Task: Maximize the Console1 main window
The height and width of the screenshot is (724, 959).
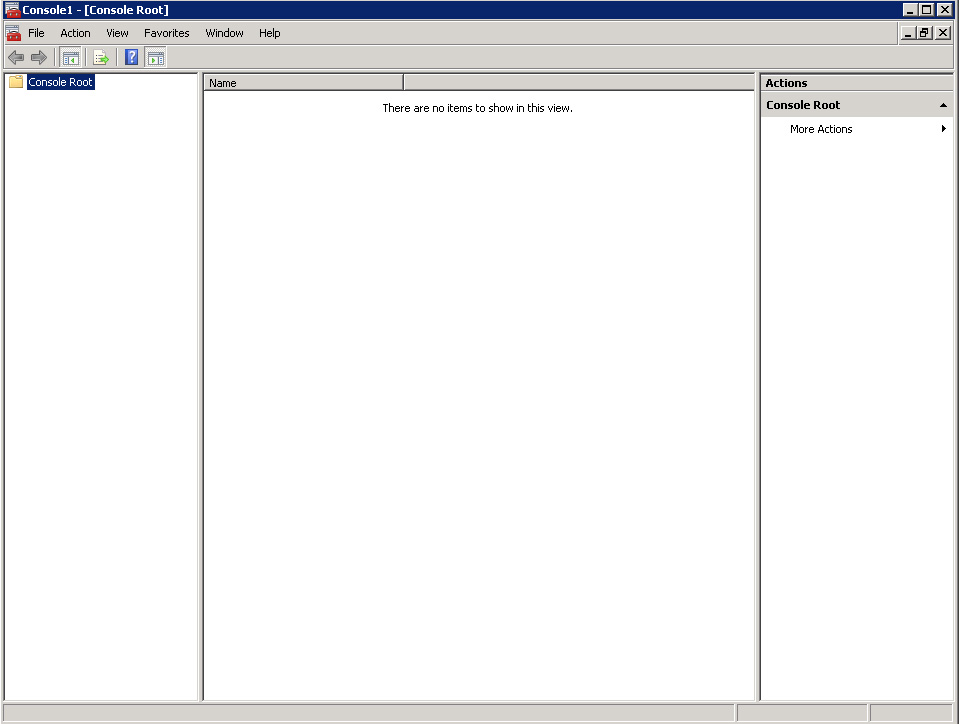Action: tap(927, 10)
